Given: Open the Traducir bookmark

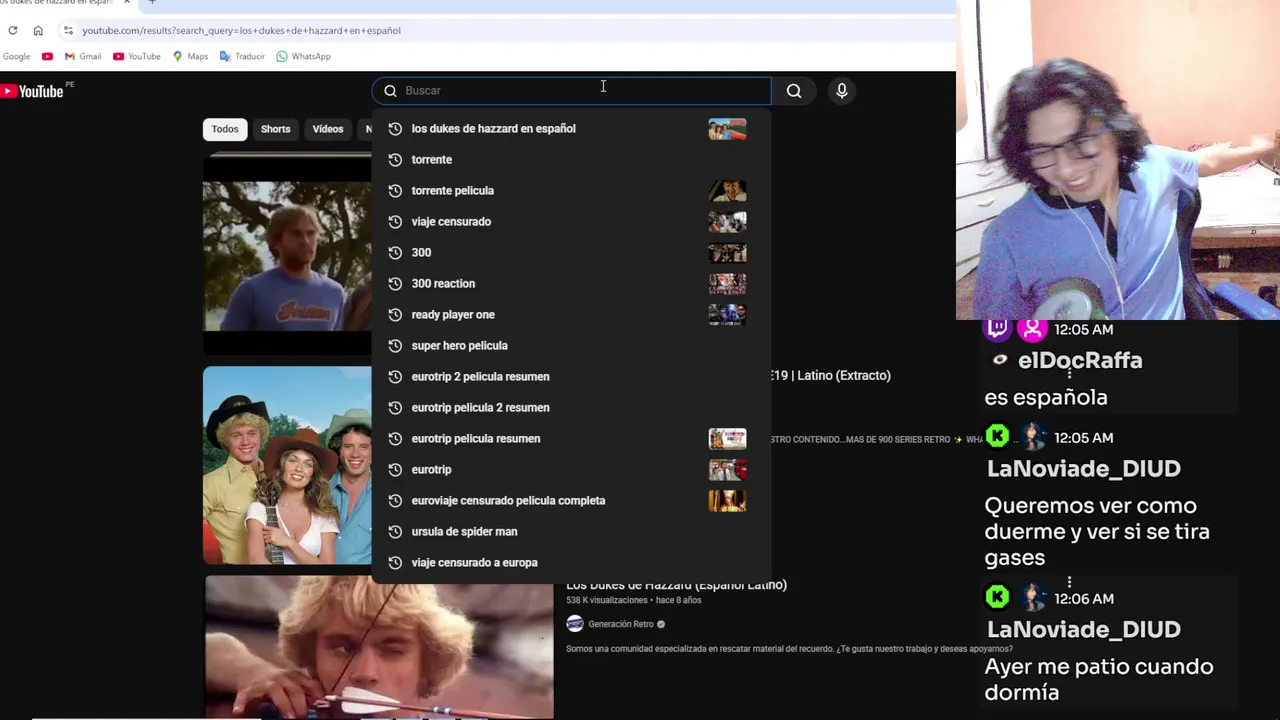Looking at the screenshot, I should point(242,56).
